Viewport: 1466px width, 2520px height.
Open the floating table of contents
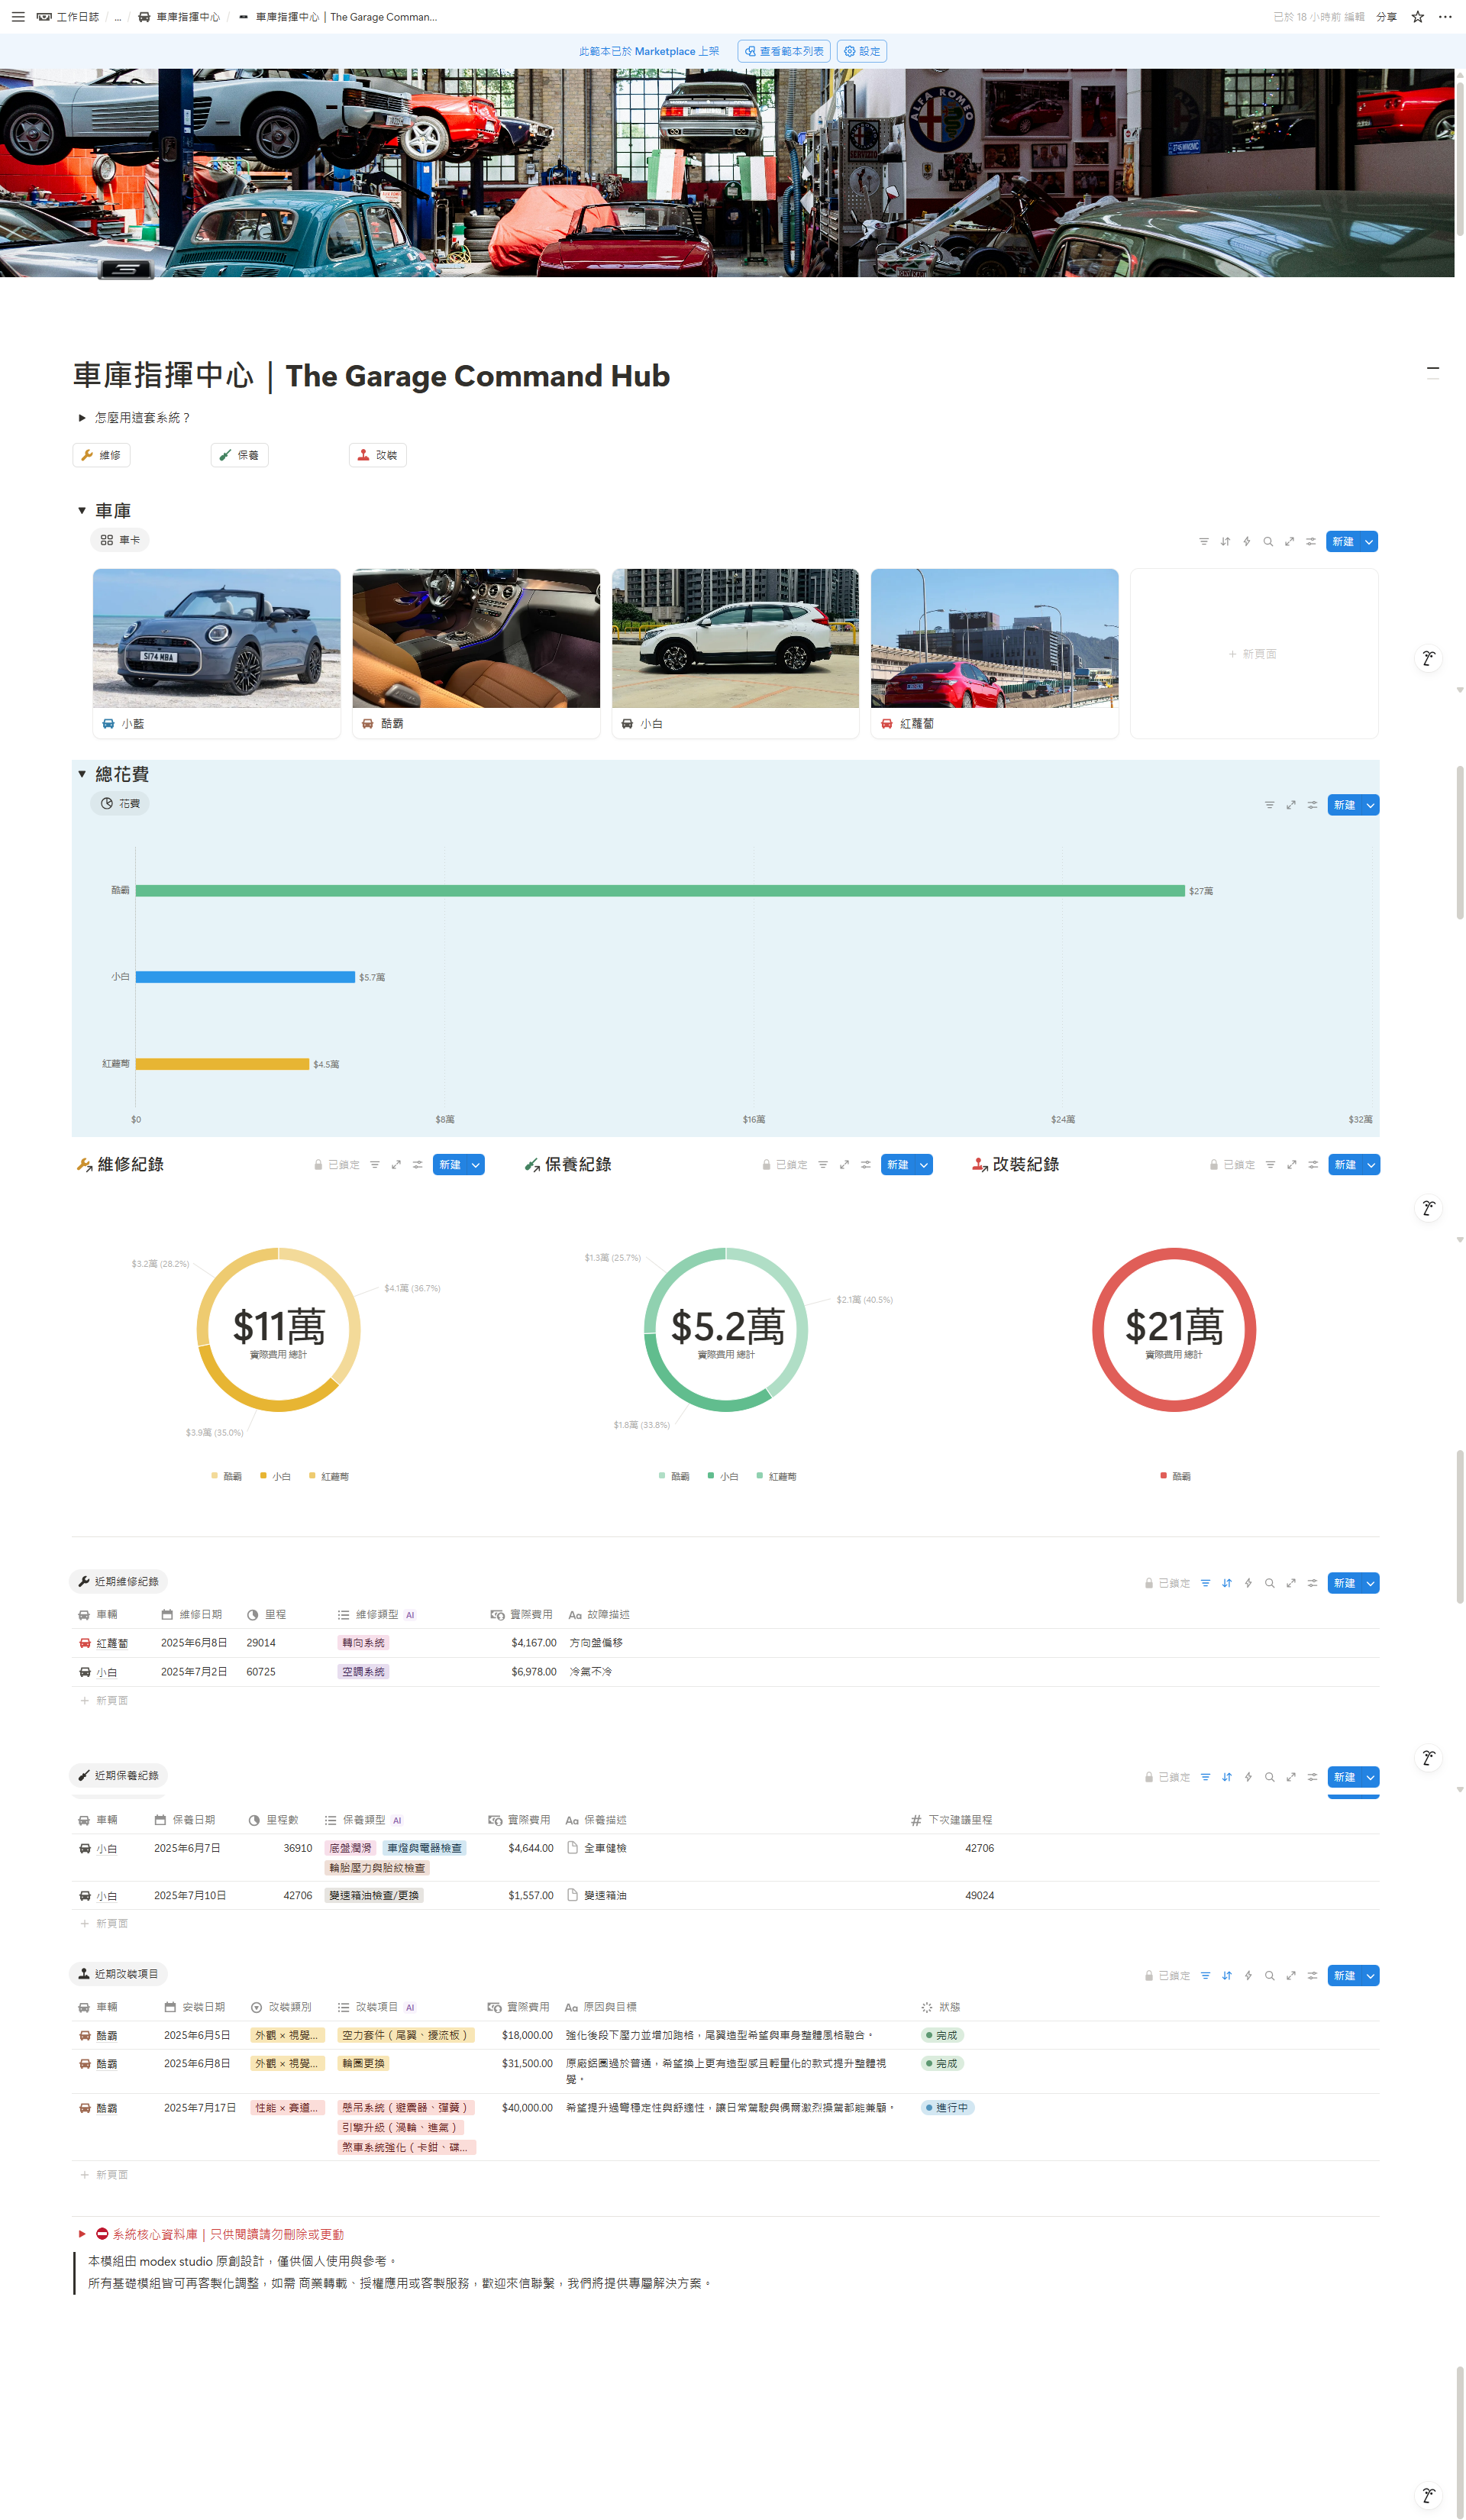point(1433,371)
